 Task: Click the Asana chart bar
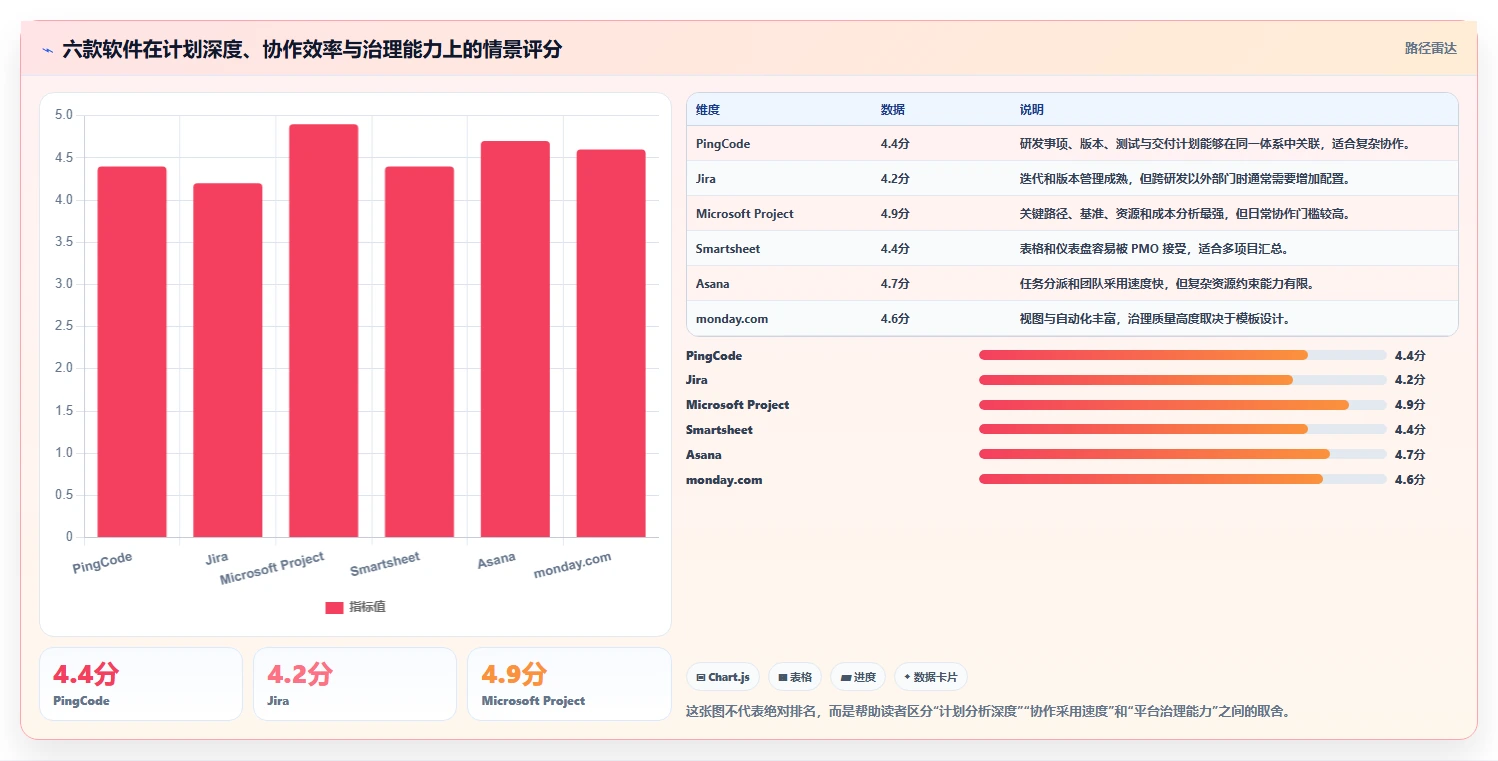point(515,339)
